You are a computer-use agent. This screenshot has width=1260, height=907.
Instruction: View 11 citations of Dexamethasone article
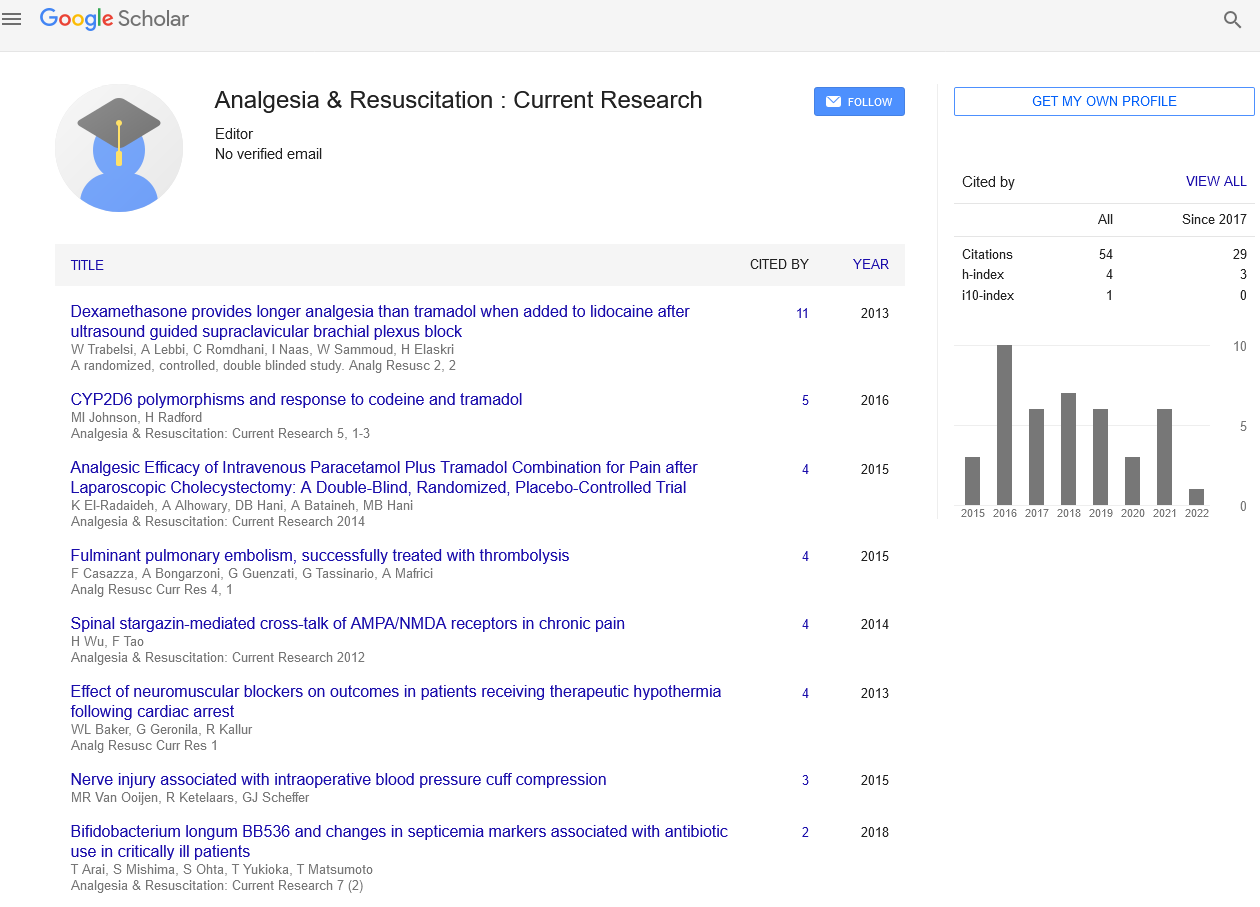pos(802,313)
